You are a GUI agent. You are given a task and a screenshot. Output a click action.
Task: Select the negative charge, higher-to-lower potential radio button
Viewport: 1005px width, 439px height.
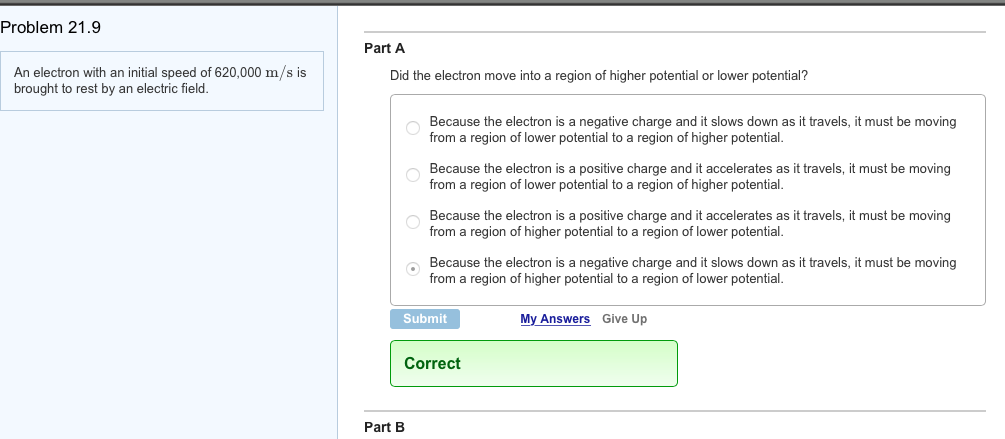pyautogui.click(x=412, y=269)
